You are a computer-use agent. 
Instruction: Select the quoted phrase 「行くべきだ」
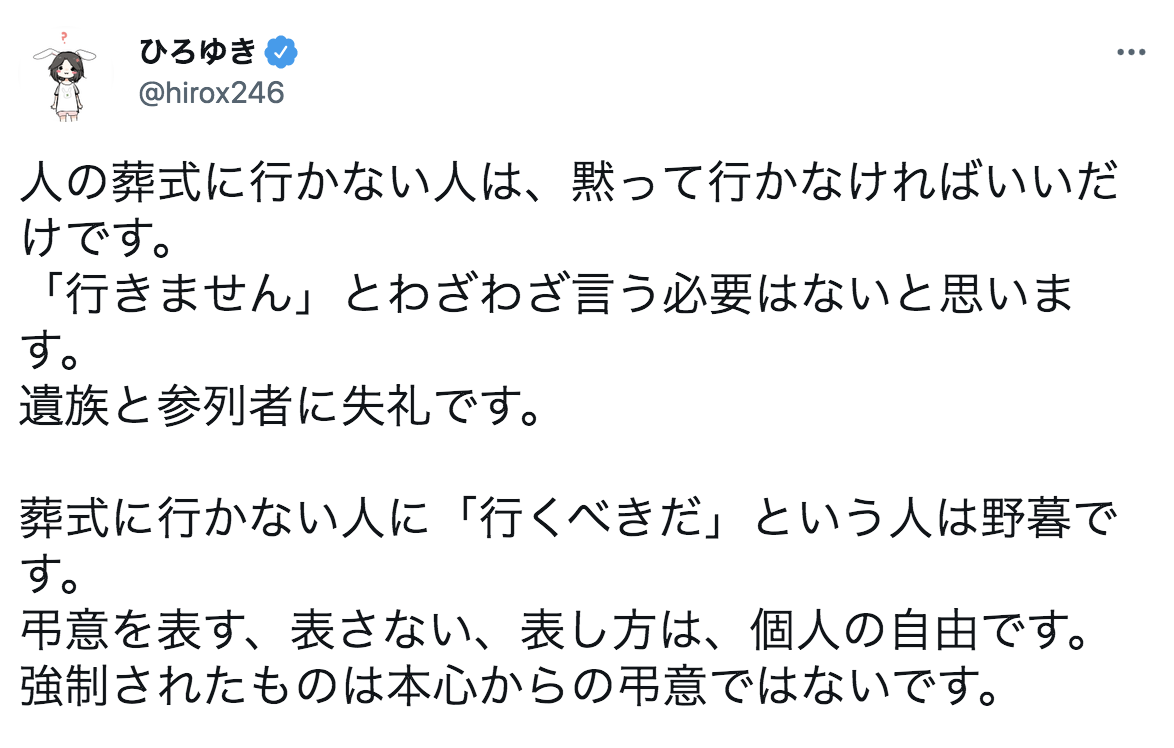(x=592, y=518)
